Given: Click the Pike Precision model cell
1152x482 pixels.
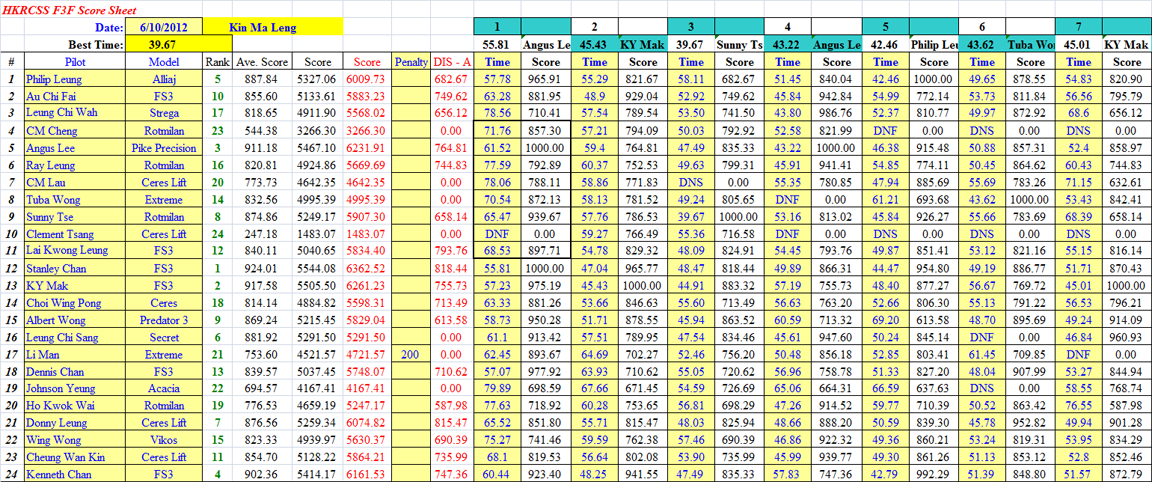Looking at the screenshot, I should [164, 147].
